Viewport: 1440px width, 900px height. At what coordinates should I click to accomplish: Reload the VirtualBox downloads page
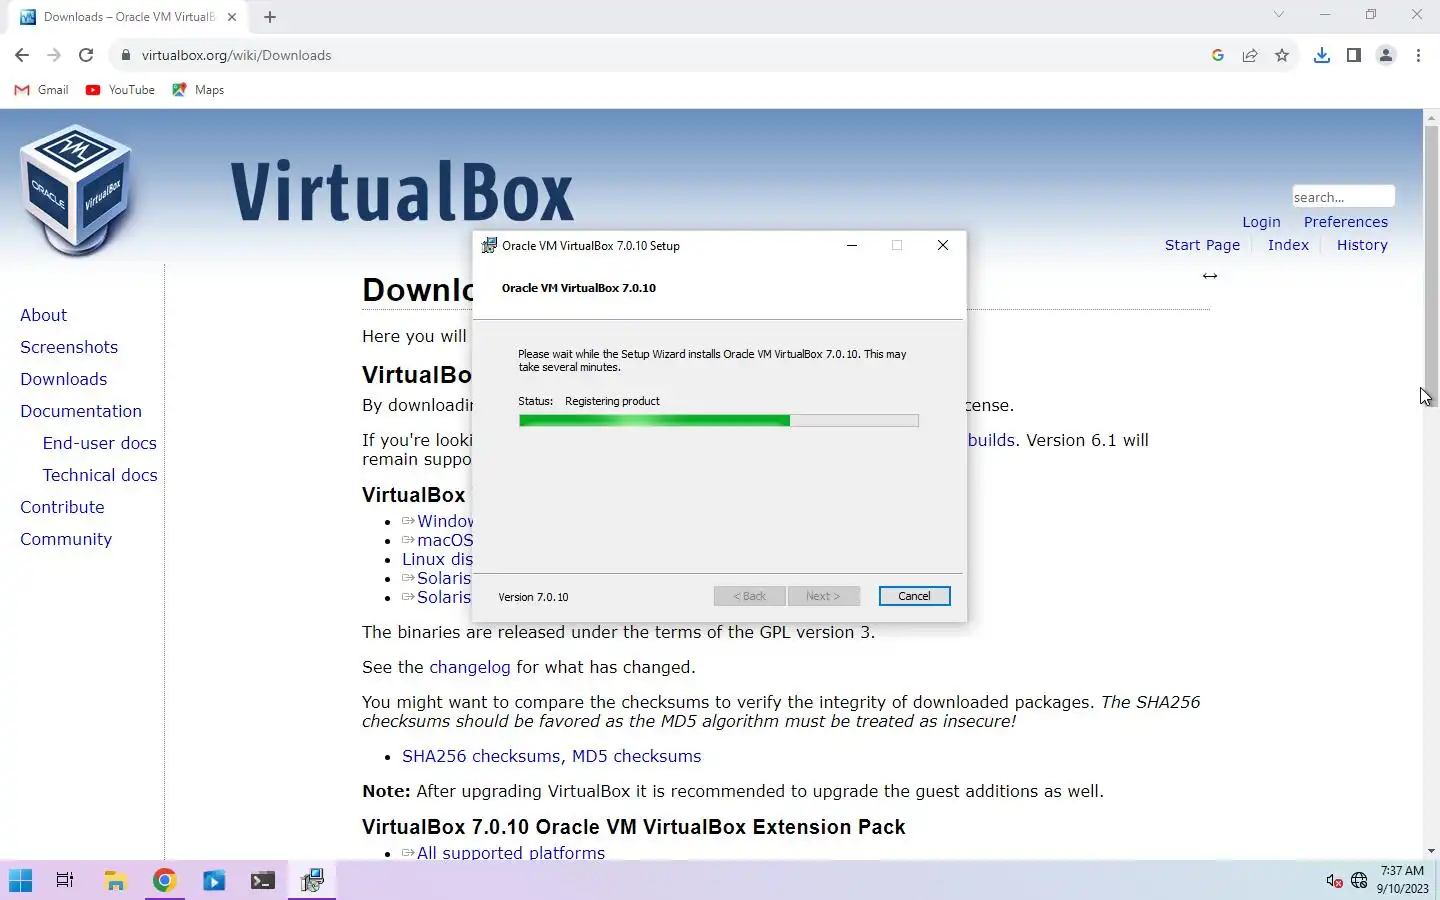86,55
